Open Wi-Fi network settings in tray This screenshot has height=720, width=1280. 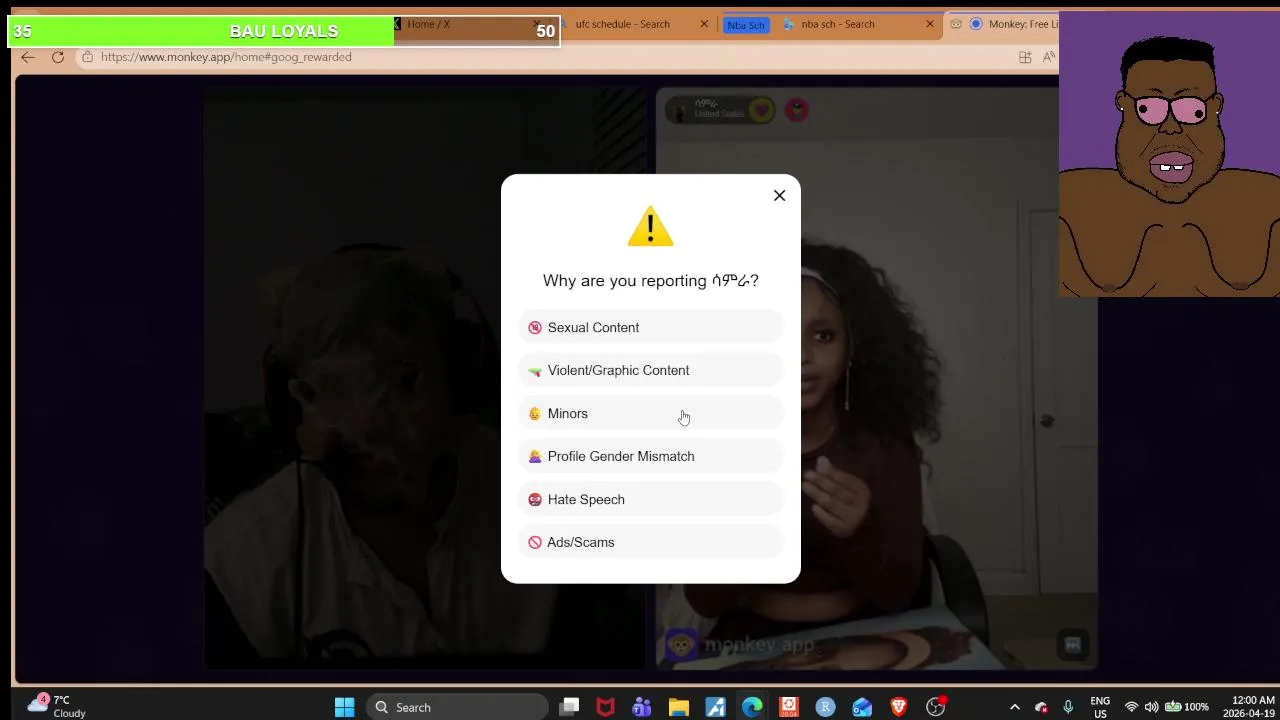[1131, 707]
